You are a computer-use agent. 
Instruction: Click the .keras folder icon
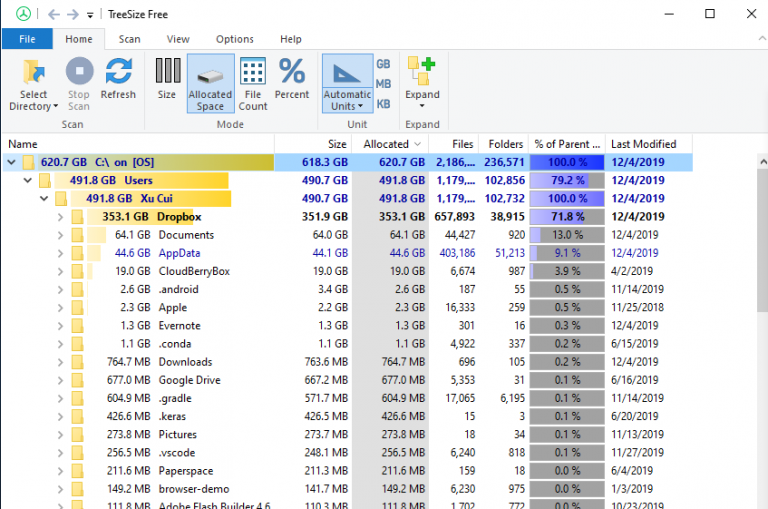[x=77, y=416]
